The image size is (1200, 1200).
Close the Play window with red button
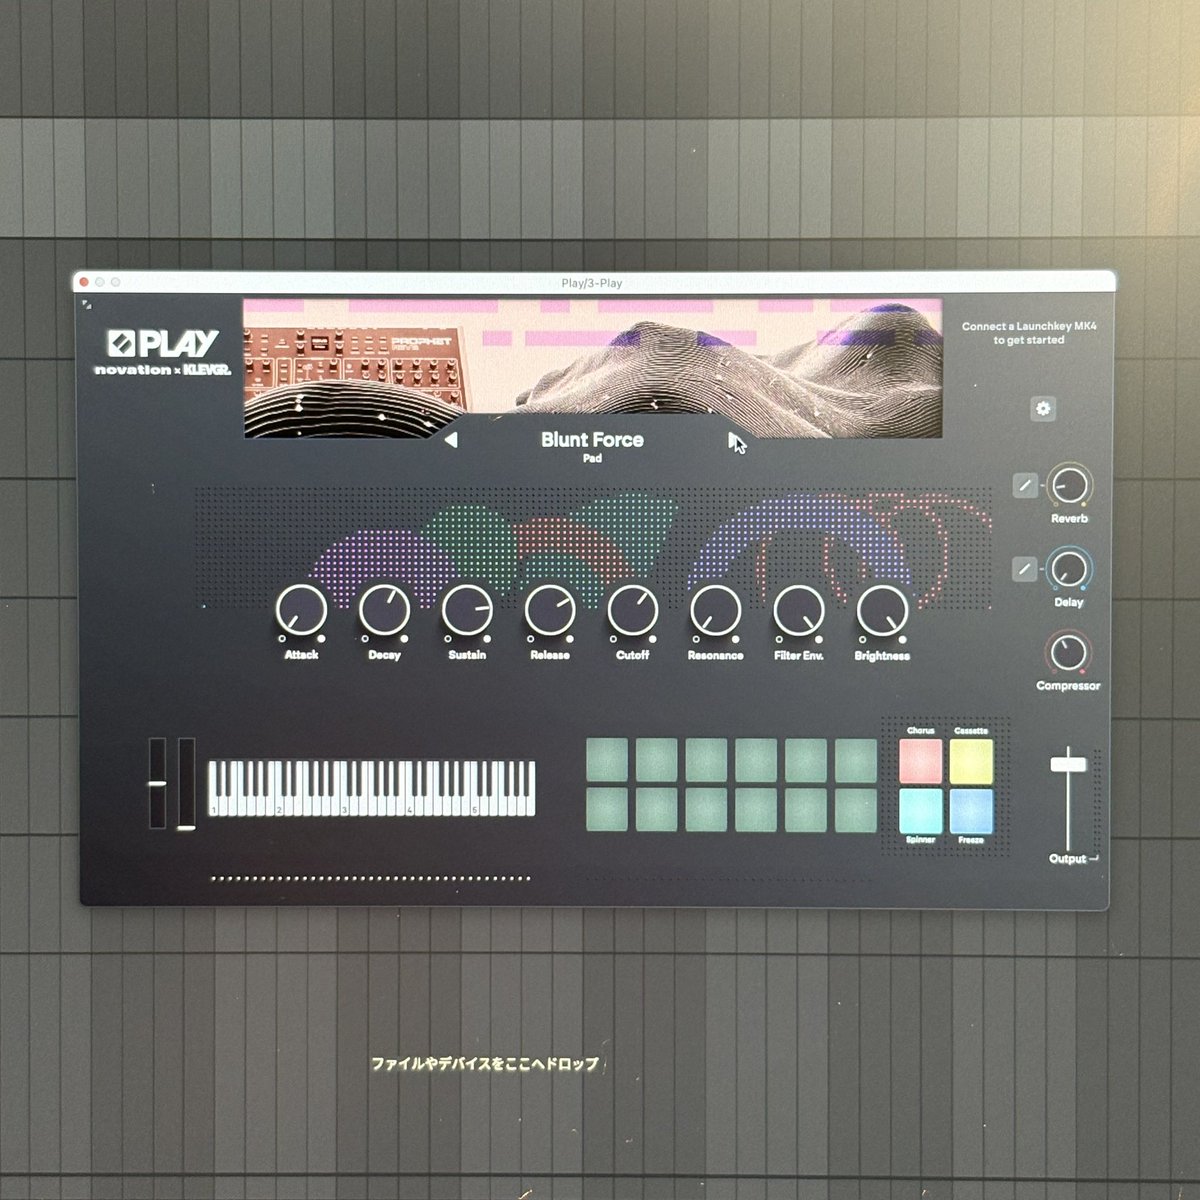pyautogui.click(x=85, y=283)
